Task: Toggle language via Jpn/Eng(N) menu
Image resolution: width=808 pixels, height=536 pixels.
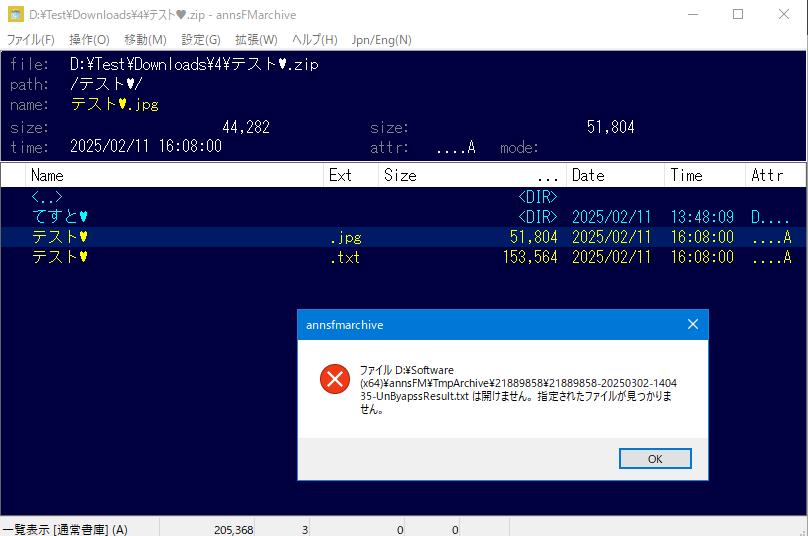Action: [381, 40]
